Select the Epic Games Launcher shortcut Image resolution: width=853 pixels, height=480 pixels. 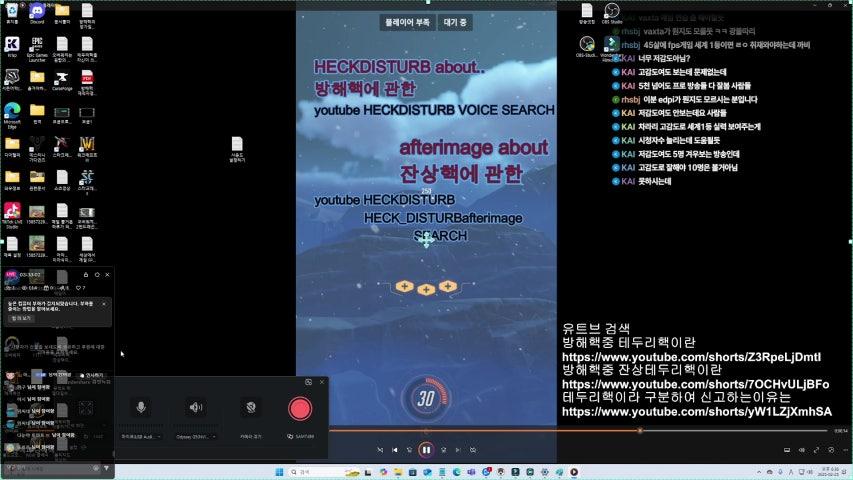(37, 48)
